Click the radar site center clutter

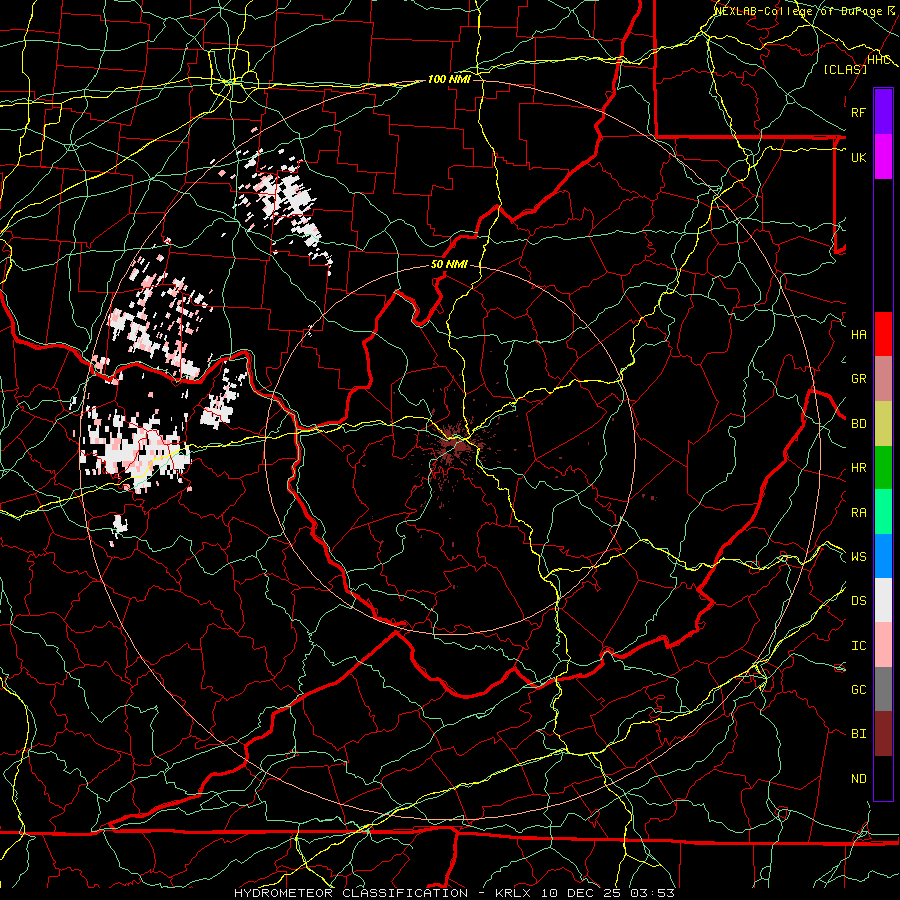coord(457,444)
